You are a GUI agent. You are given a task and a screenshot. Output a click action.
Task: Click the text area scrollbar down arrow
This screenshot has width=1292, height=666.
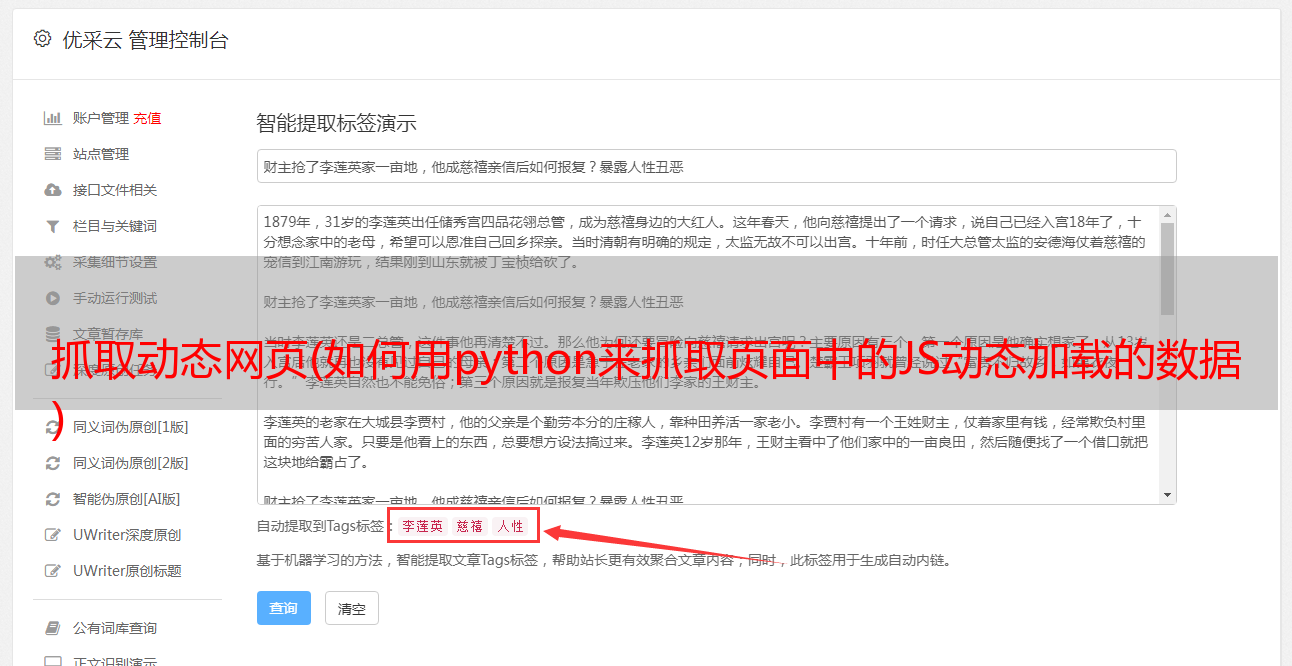1167,495
